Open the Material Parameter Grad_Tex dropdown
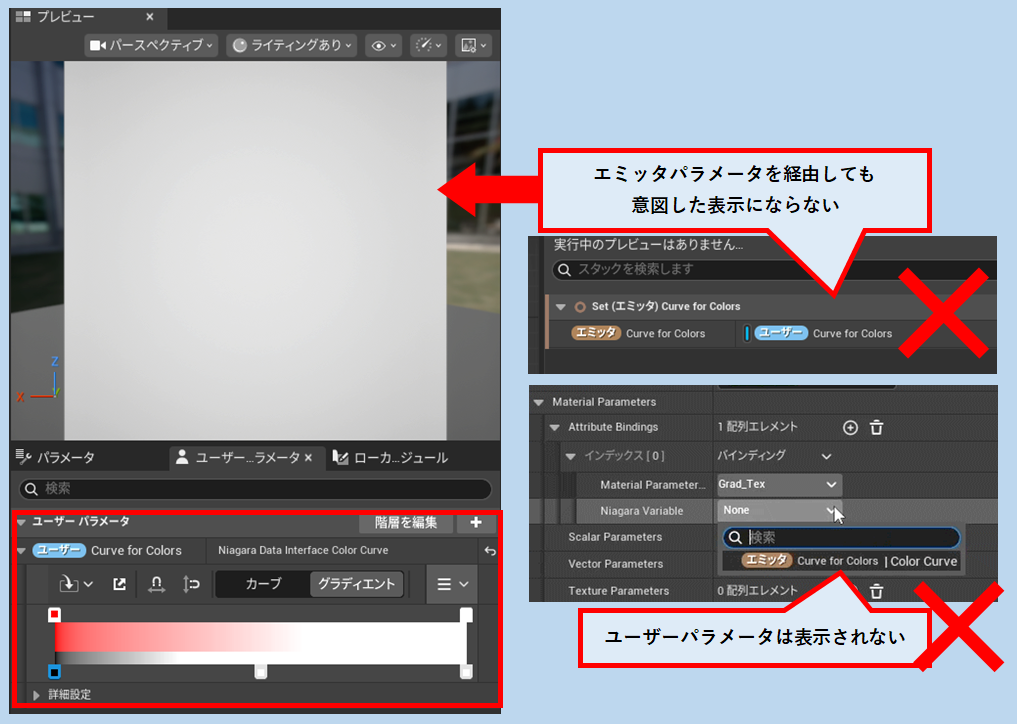 click(x=777, y=484)
